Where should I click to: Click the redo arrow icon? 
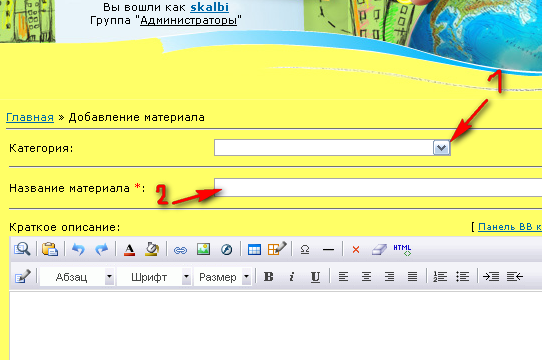(102, 249)
